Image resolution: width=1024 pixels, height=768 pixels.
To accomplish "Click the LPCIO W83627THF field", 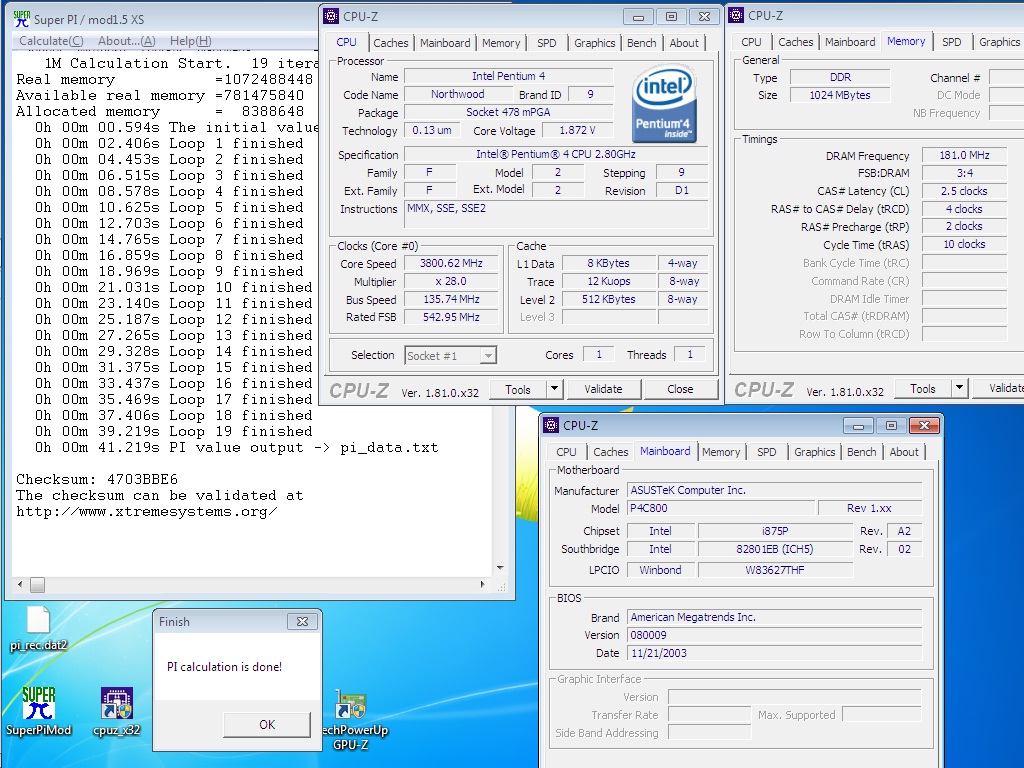I will tap(775, 570).
